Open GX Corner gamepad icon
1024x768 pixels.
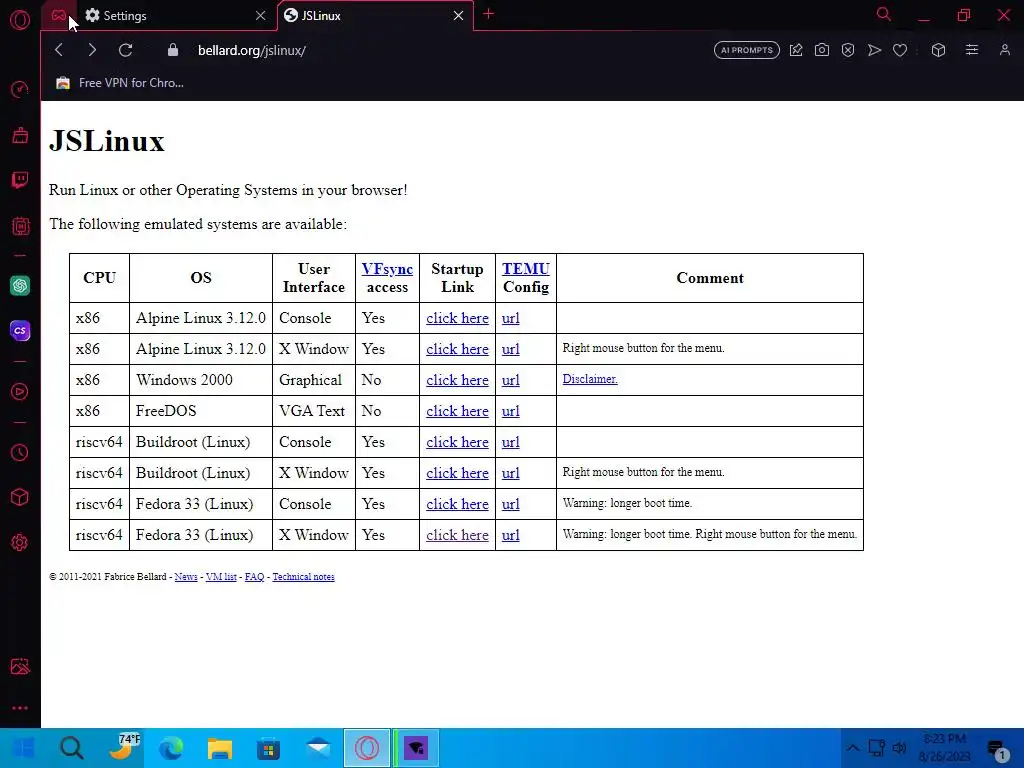click(59, 15)
